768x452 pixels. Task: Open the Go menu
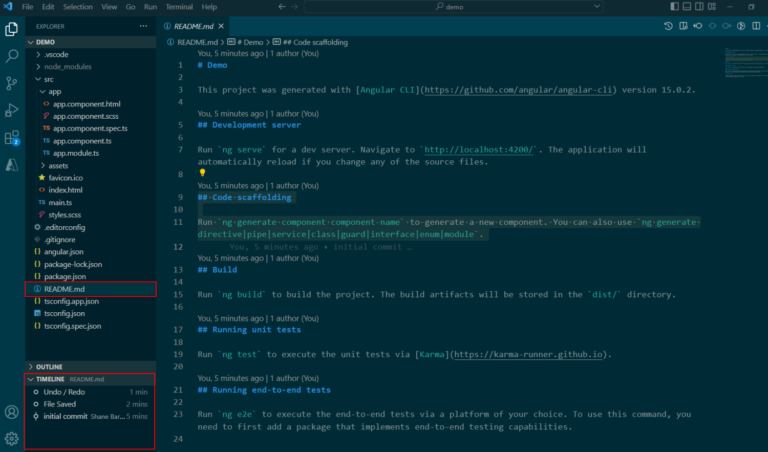pos(130,7)
